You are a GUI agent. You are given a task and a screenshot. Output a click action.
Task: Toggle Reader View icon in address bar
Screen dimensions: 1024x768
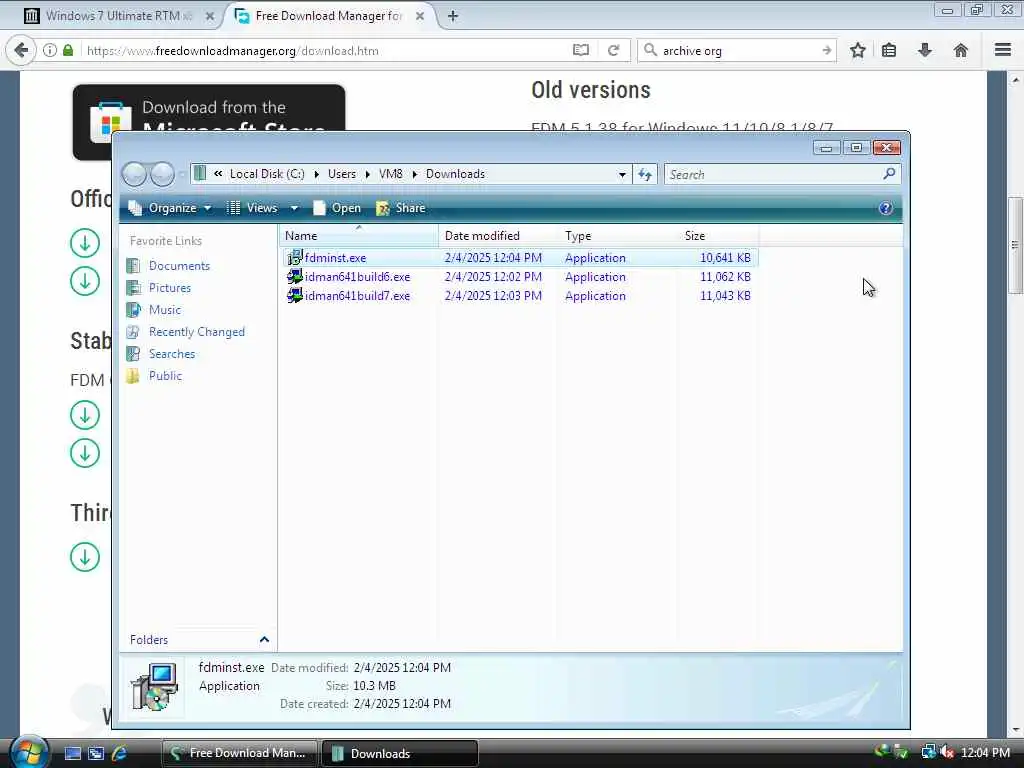pos(581,50)
